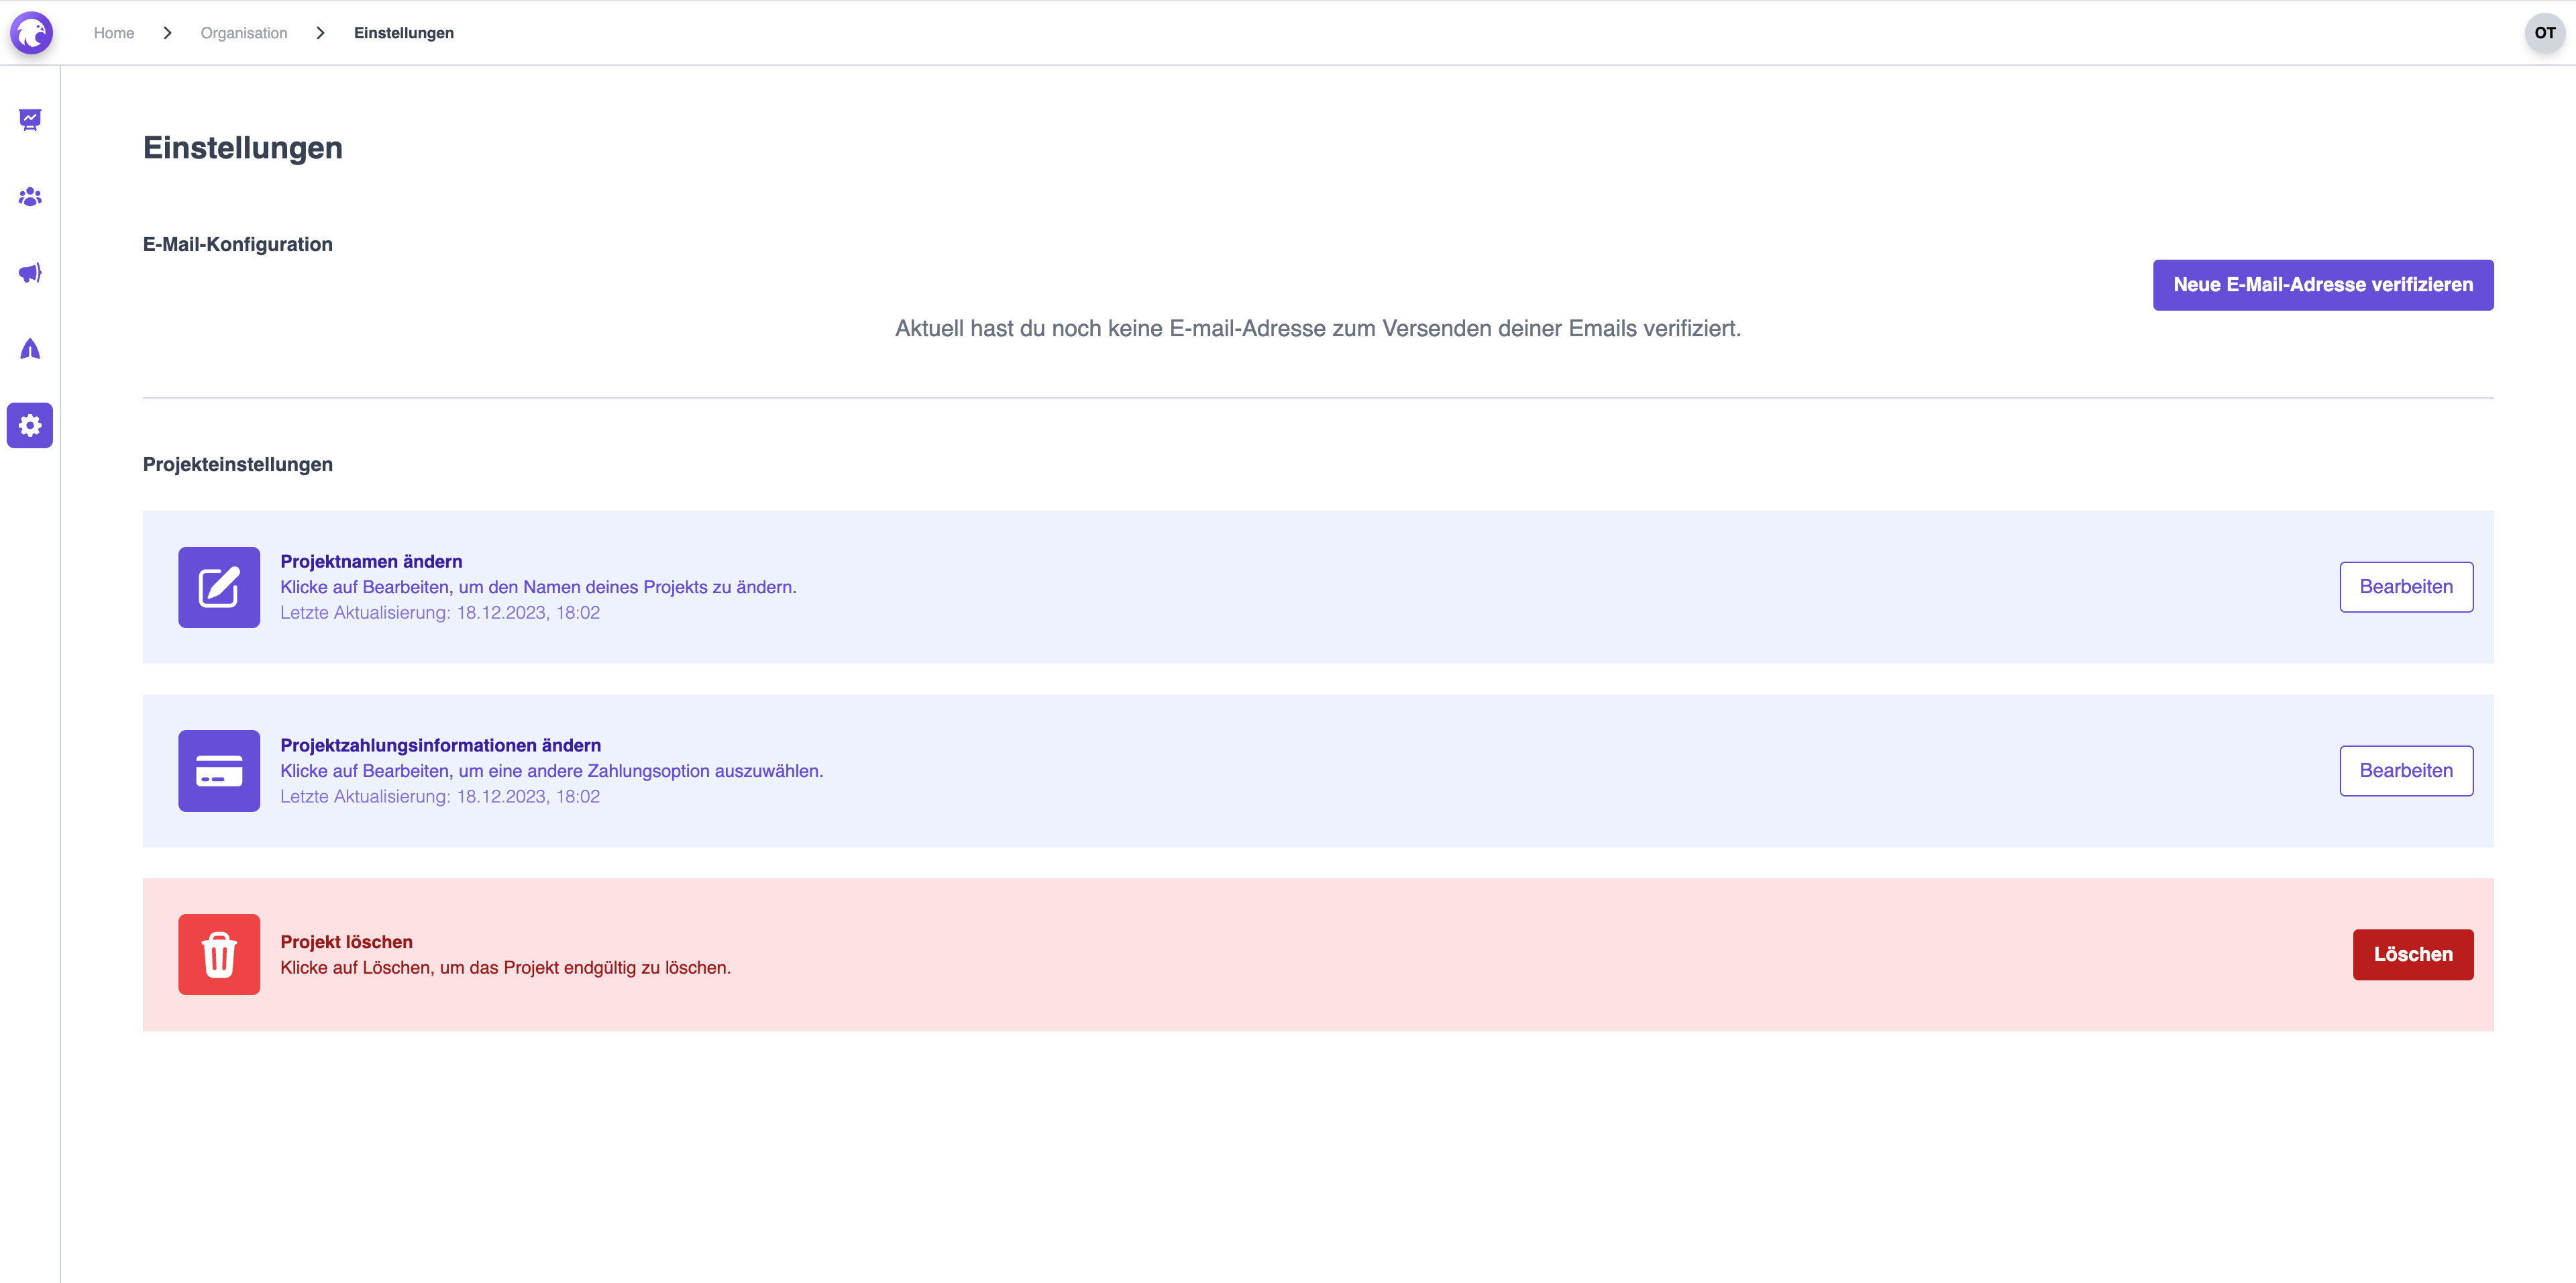Click the 'Projekt löschen' title
Viewport: 2576px width, 1283px height.
[346, 942]
